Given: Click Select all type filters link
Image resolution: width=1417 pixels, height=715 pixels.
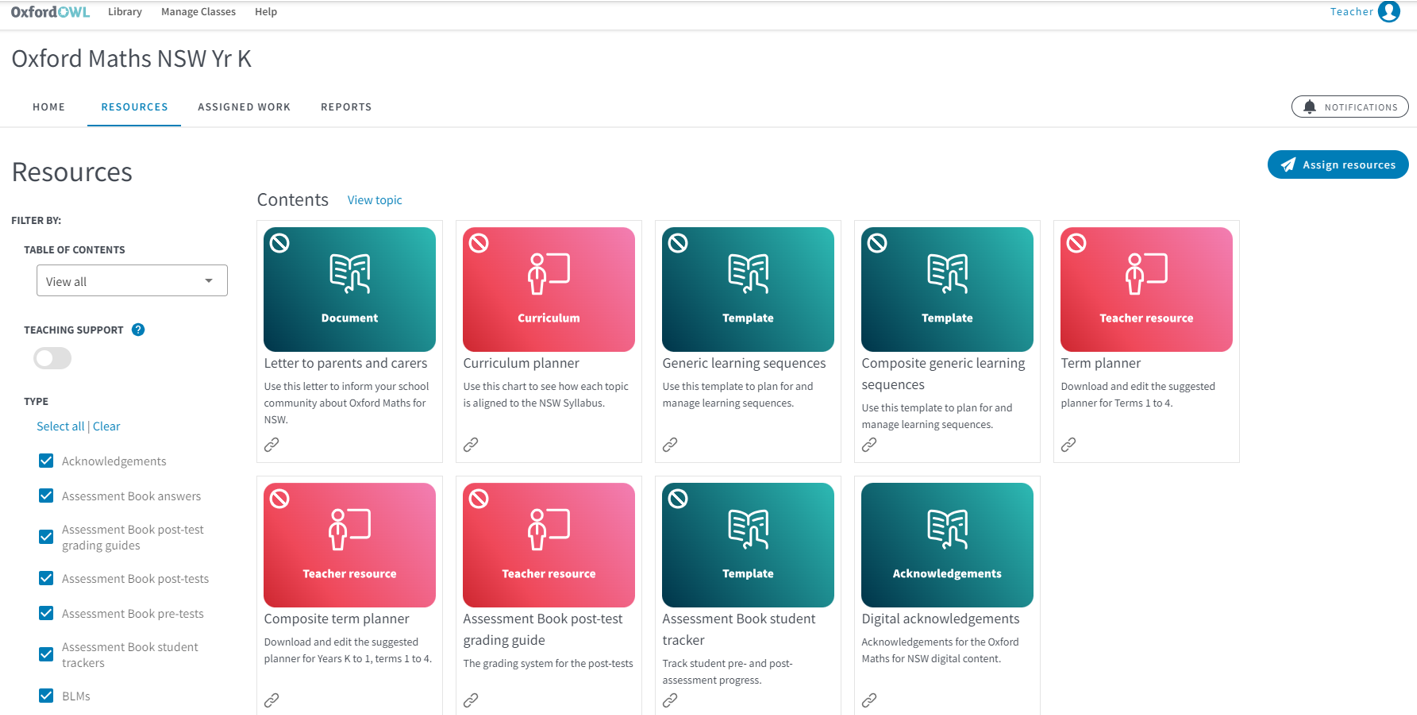Looking at the screenshot, I should coord(60,426).
